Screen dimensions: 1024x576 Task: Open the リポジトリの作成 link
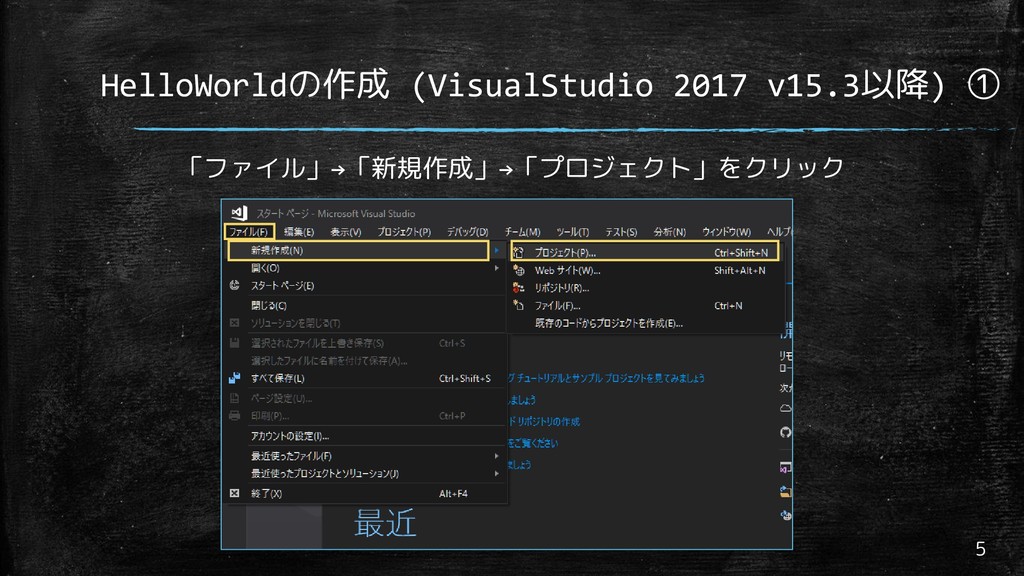(544, 422)
